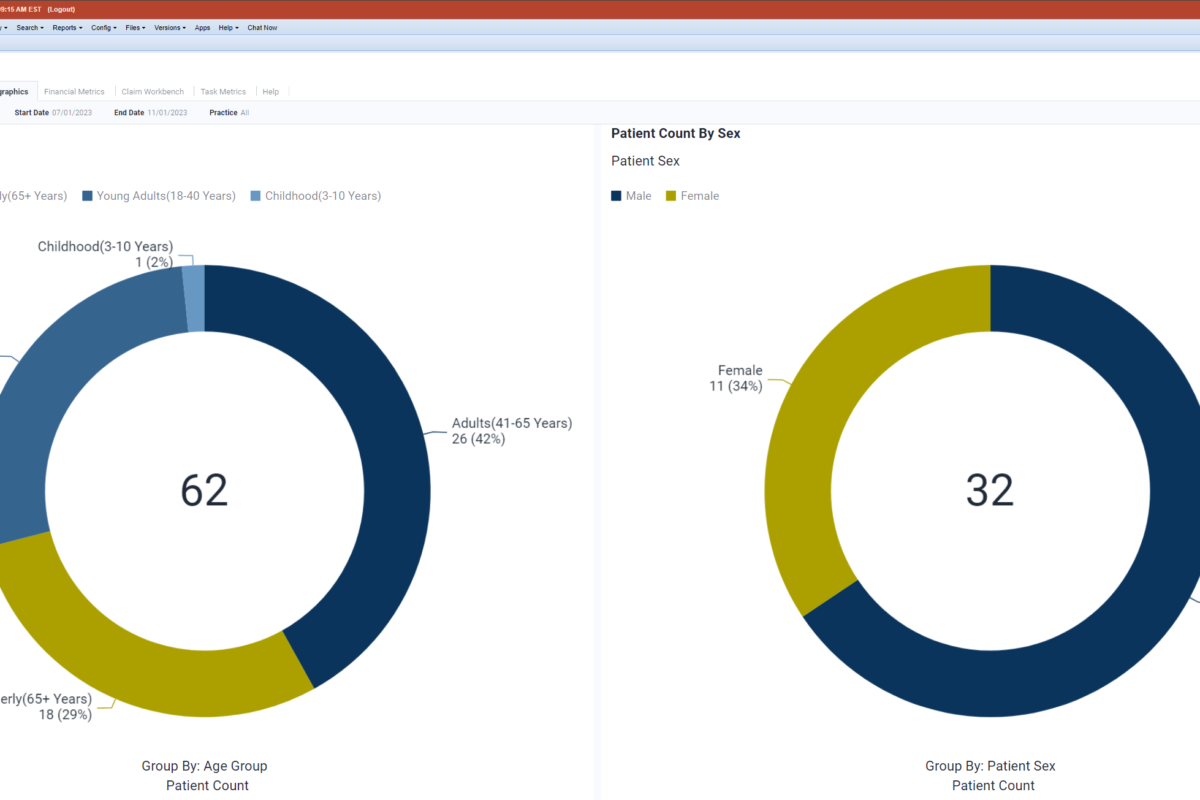The image size is (1200, 800).
Task: Open the Search dropdown menu
Action: 30,28
